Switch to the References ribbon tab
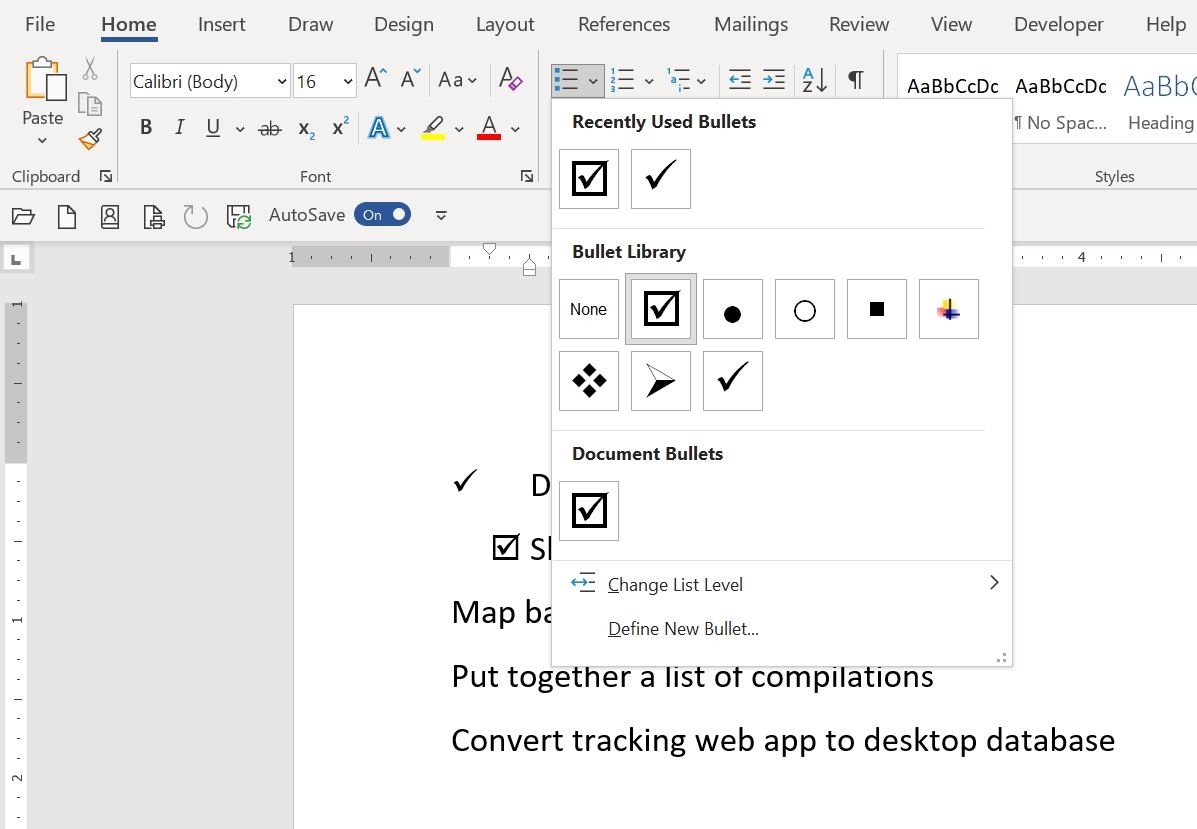 click(x=623, y=24)
